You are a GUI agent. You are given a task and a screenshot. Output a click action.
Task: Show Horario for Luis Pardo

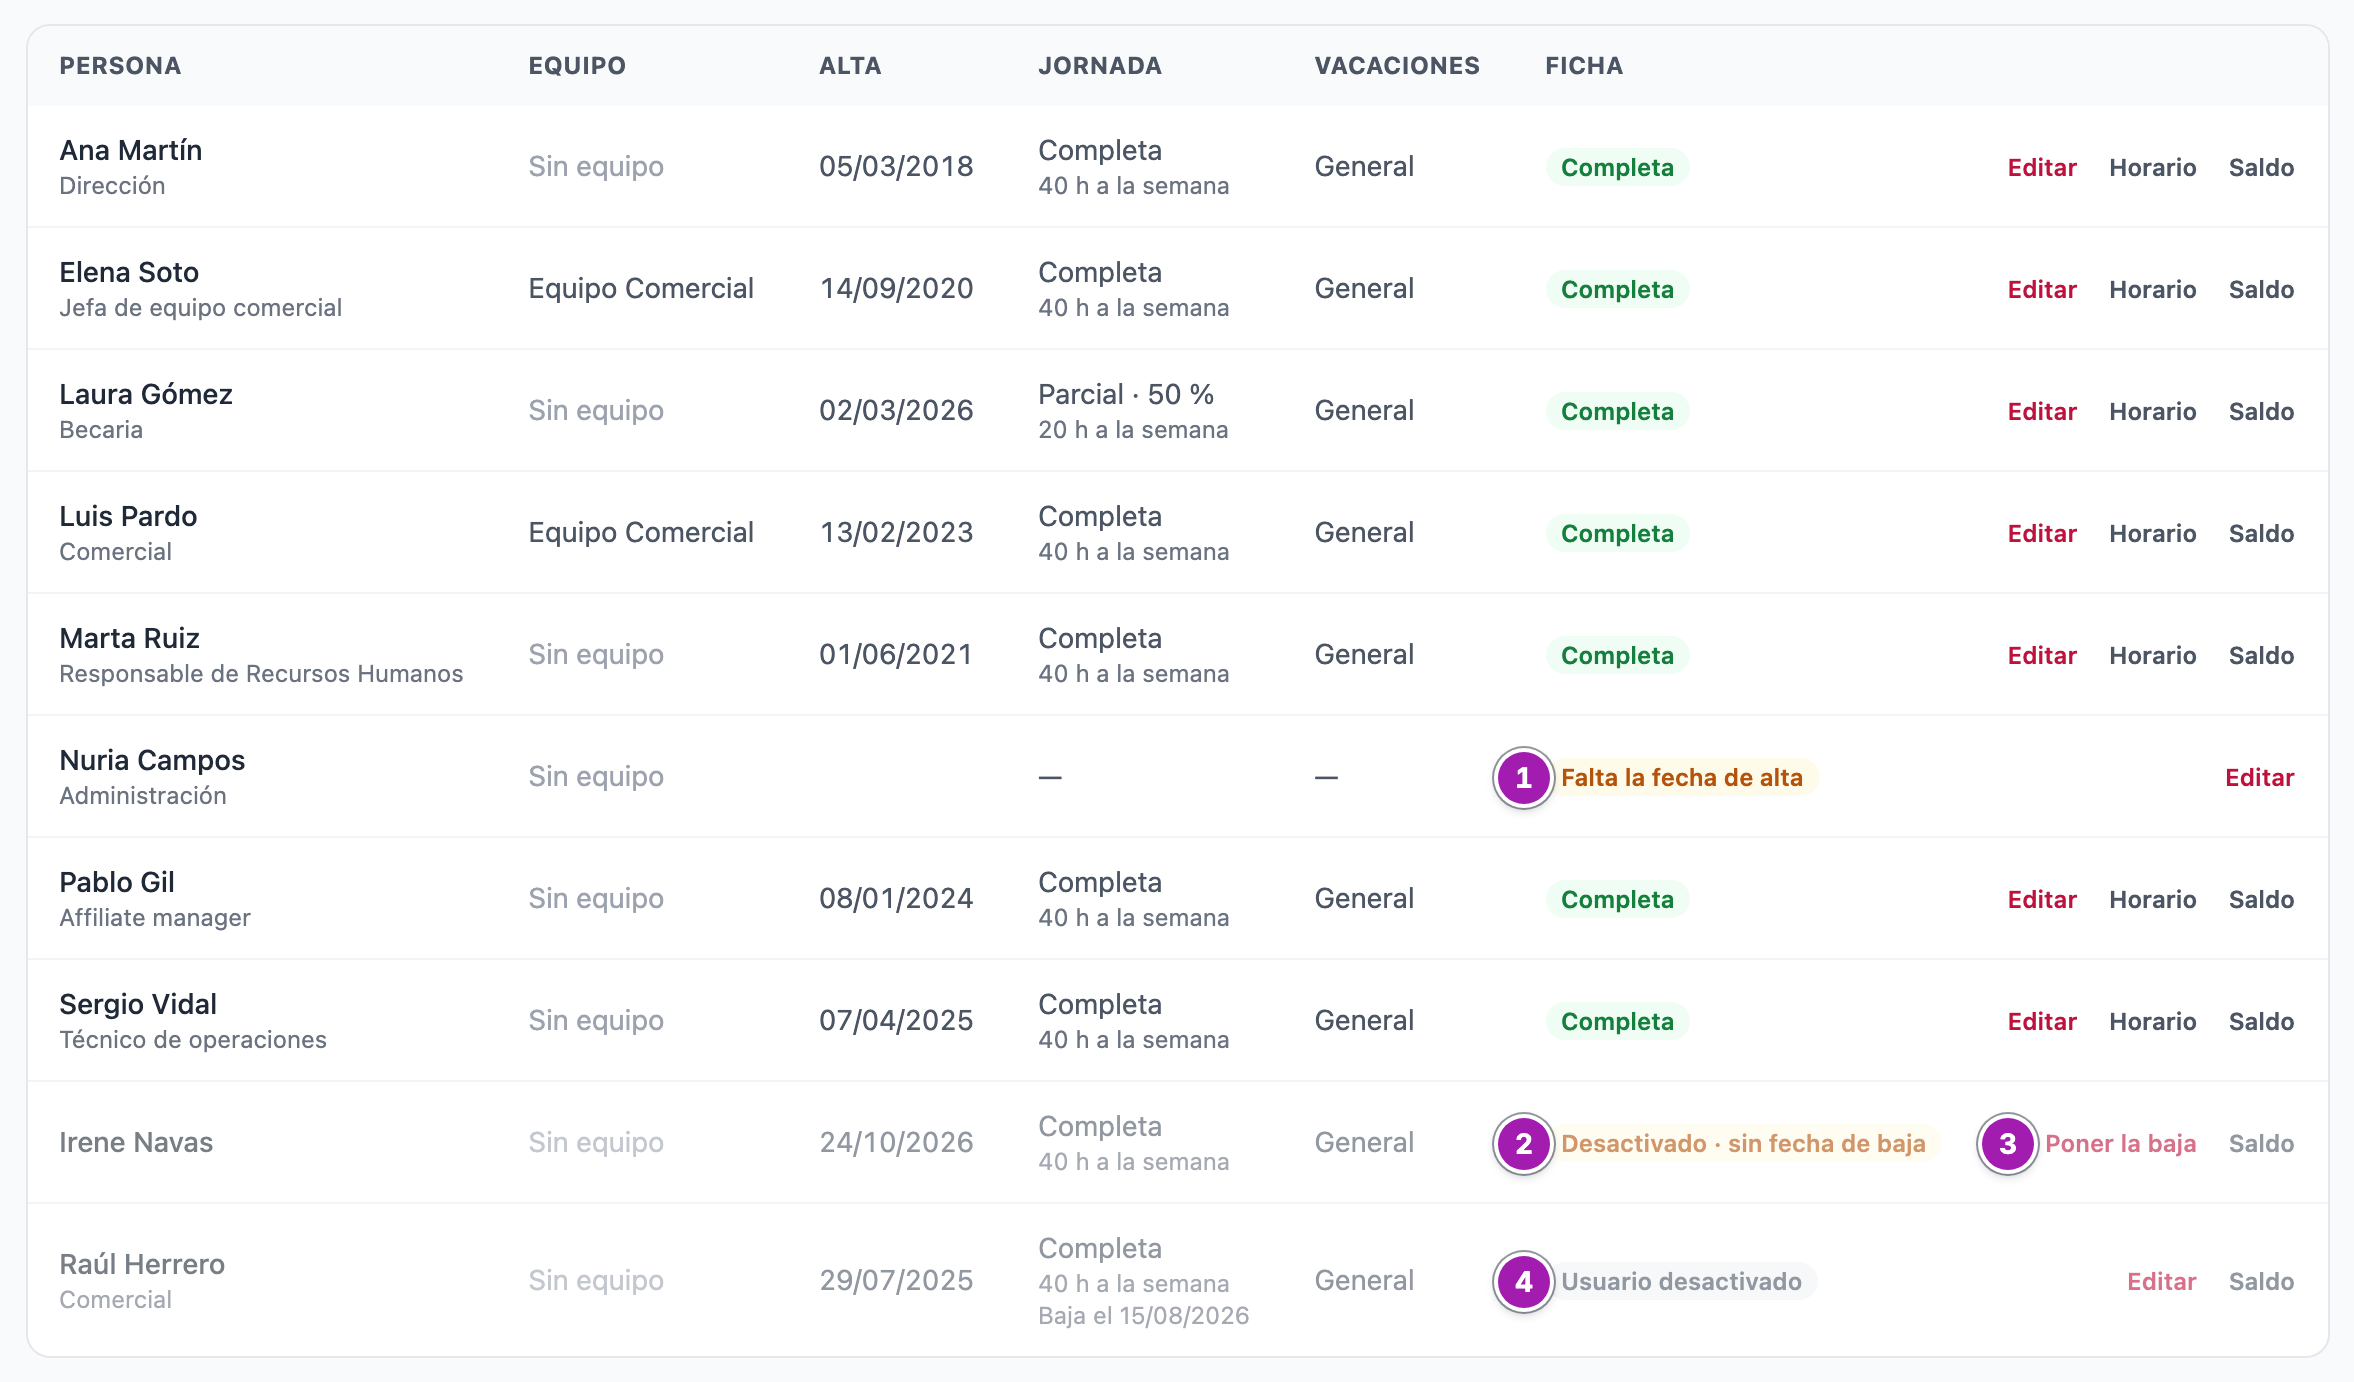(x=2152, y=533)
